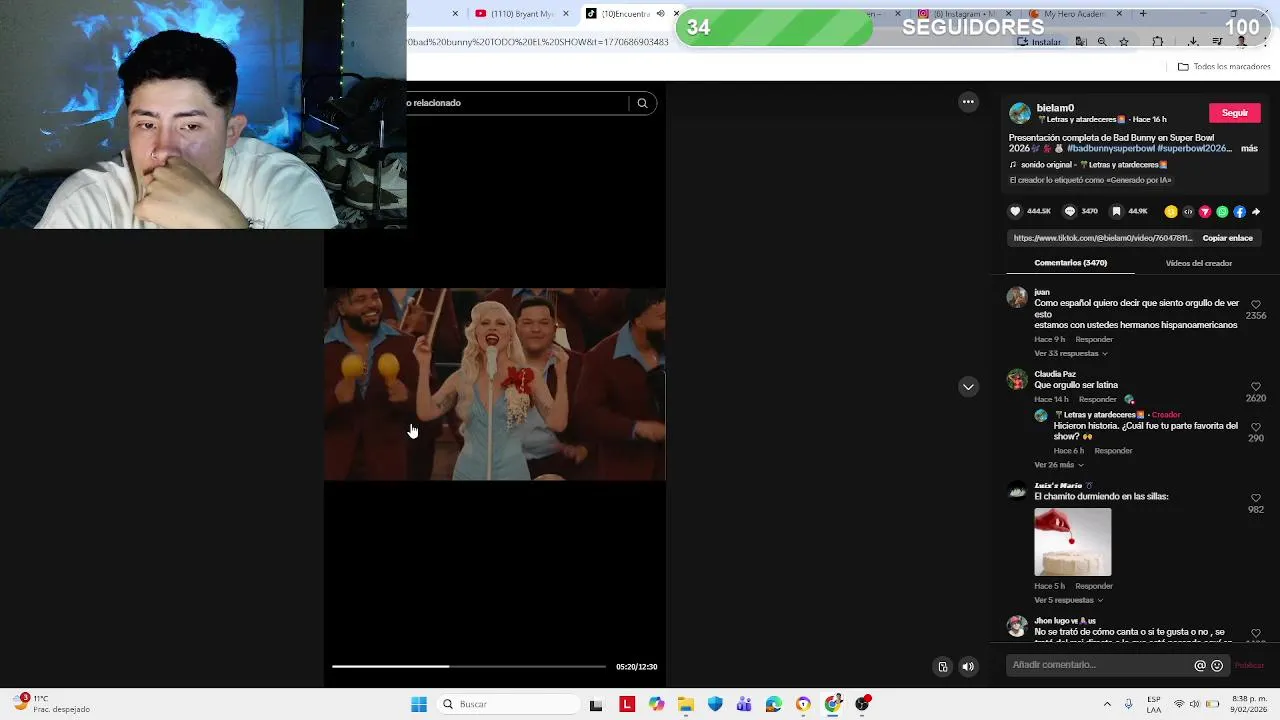
Task: Switch to Videos del creador tab
Action: coord(1198,263)
